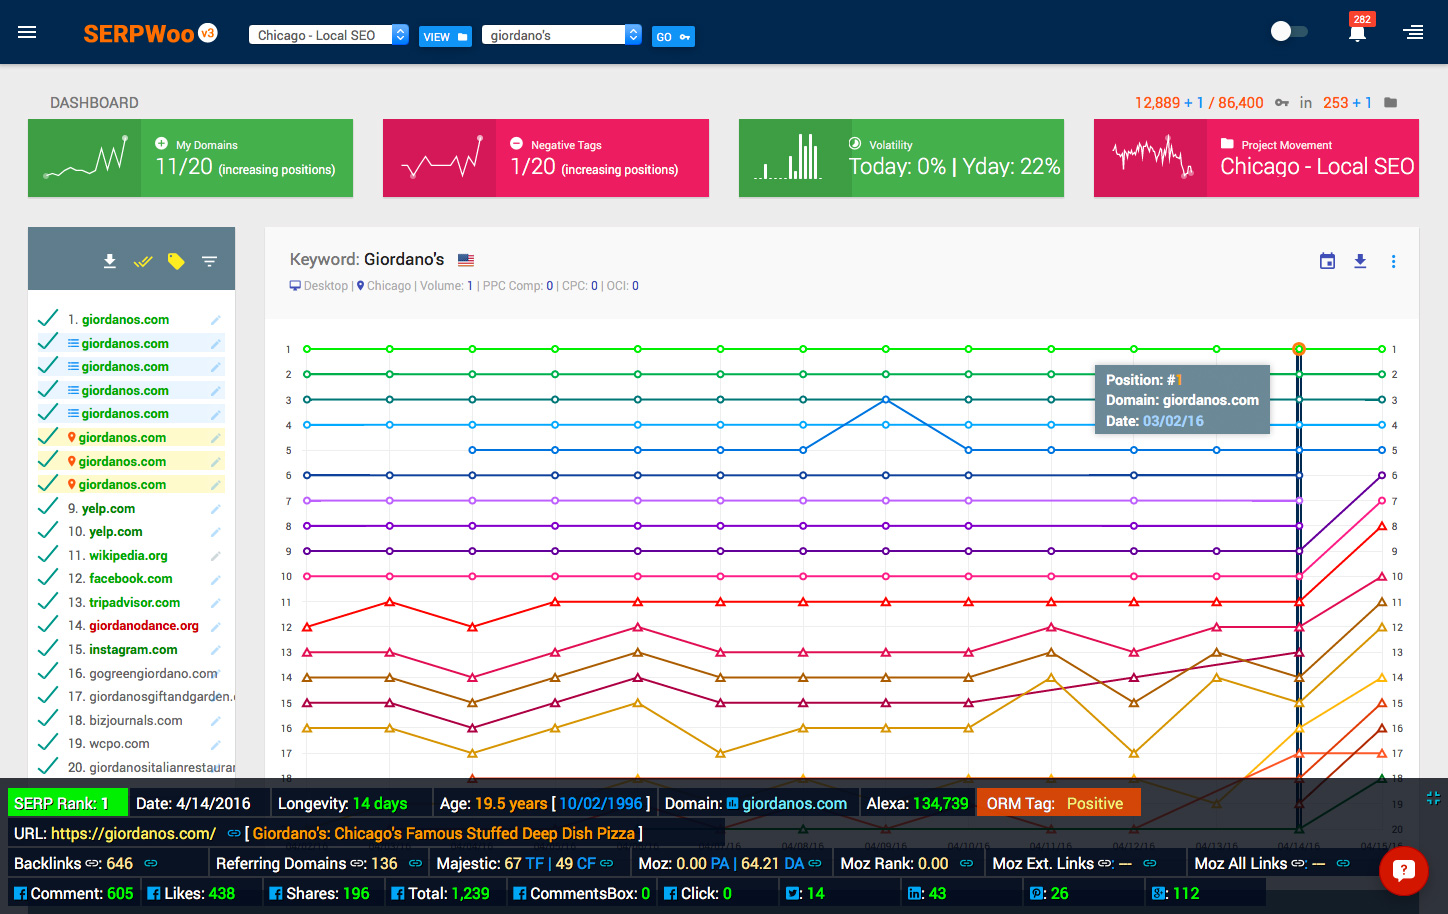This screenshot has width=1448, height=914.
Task: Open the https://giordanos.com/ URL link
Action: pyautogui.click(x=133, y=833)
